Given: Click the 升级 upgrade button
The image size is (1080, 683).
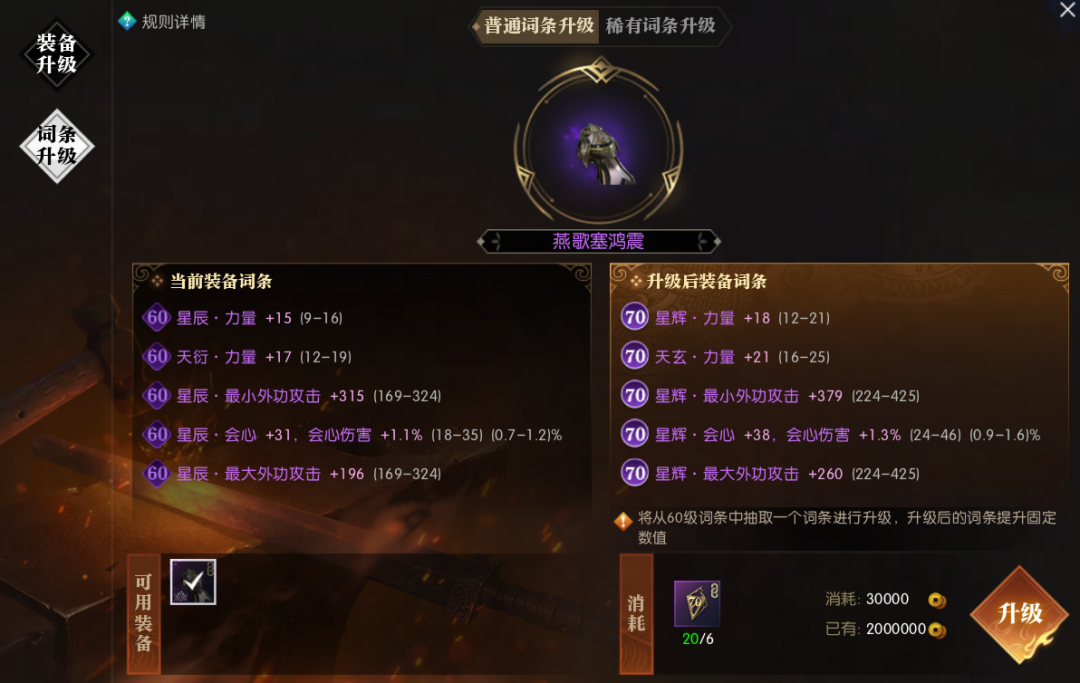Looking at the screenshot, I should (x=1020, y=614).
